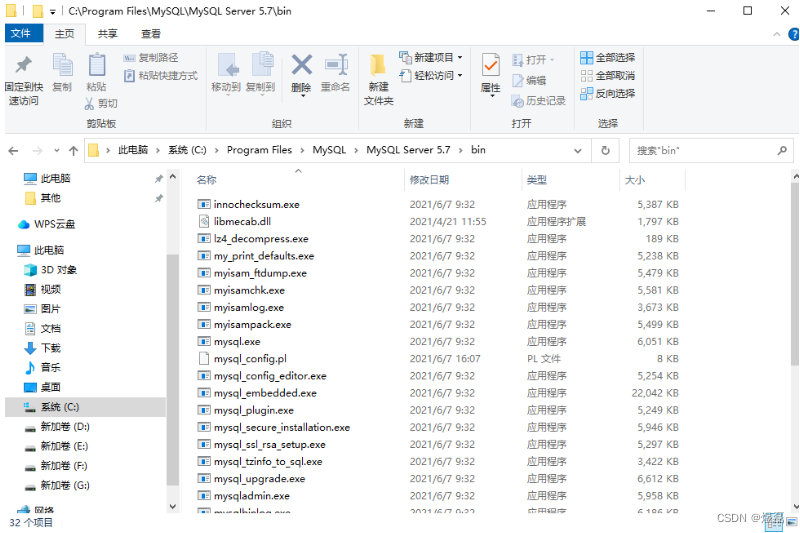Click the Back navigation arrow
The height and width of the screenshot is (533, 800).
[x=14, y=150]
